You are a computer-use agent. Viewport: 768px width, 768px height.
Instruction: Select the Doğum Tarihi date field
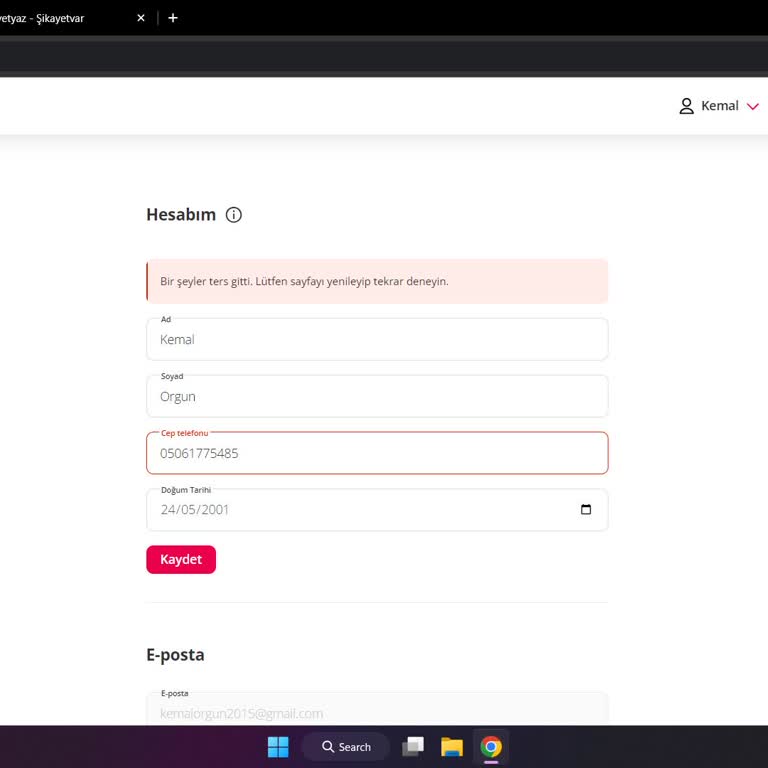(x=377, y=510)
